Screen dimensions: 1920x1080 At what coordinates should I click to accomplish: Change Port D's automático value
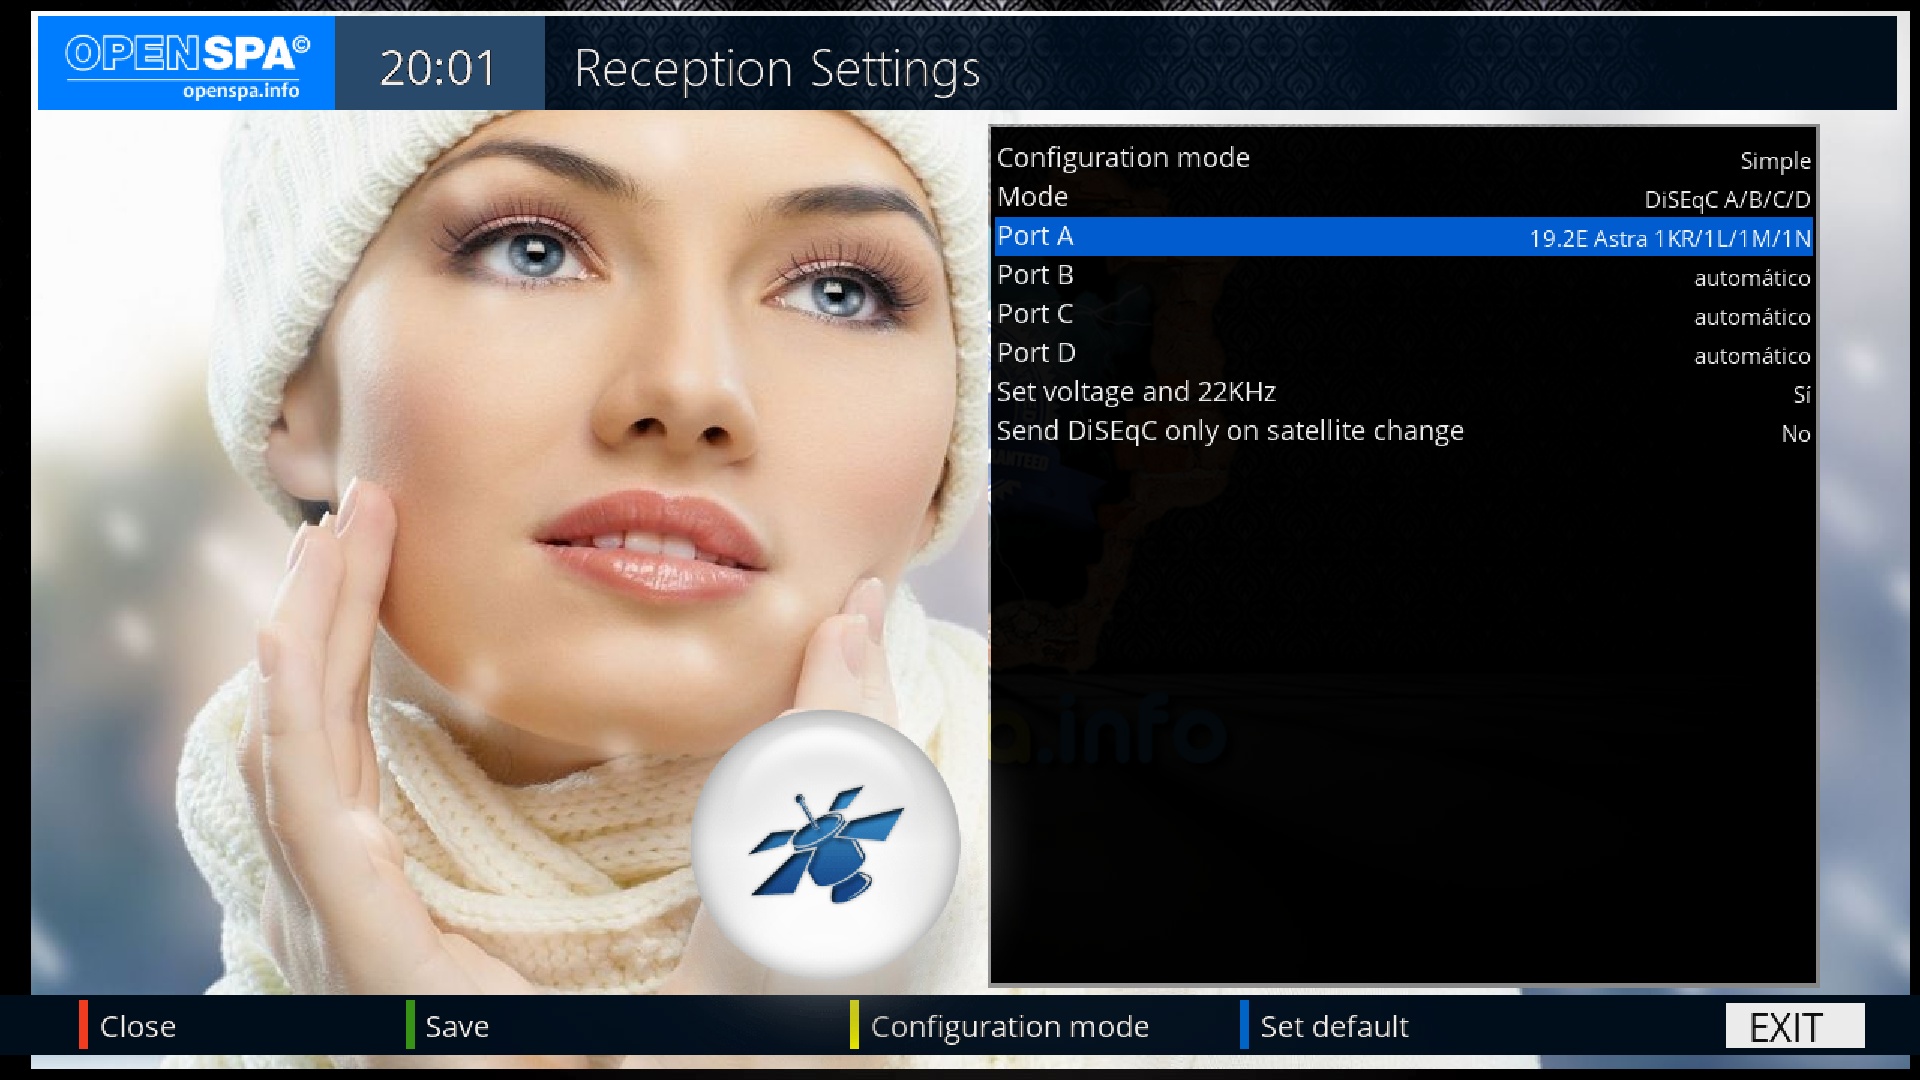point(1752,356)
